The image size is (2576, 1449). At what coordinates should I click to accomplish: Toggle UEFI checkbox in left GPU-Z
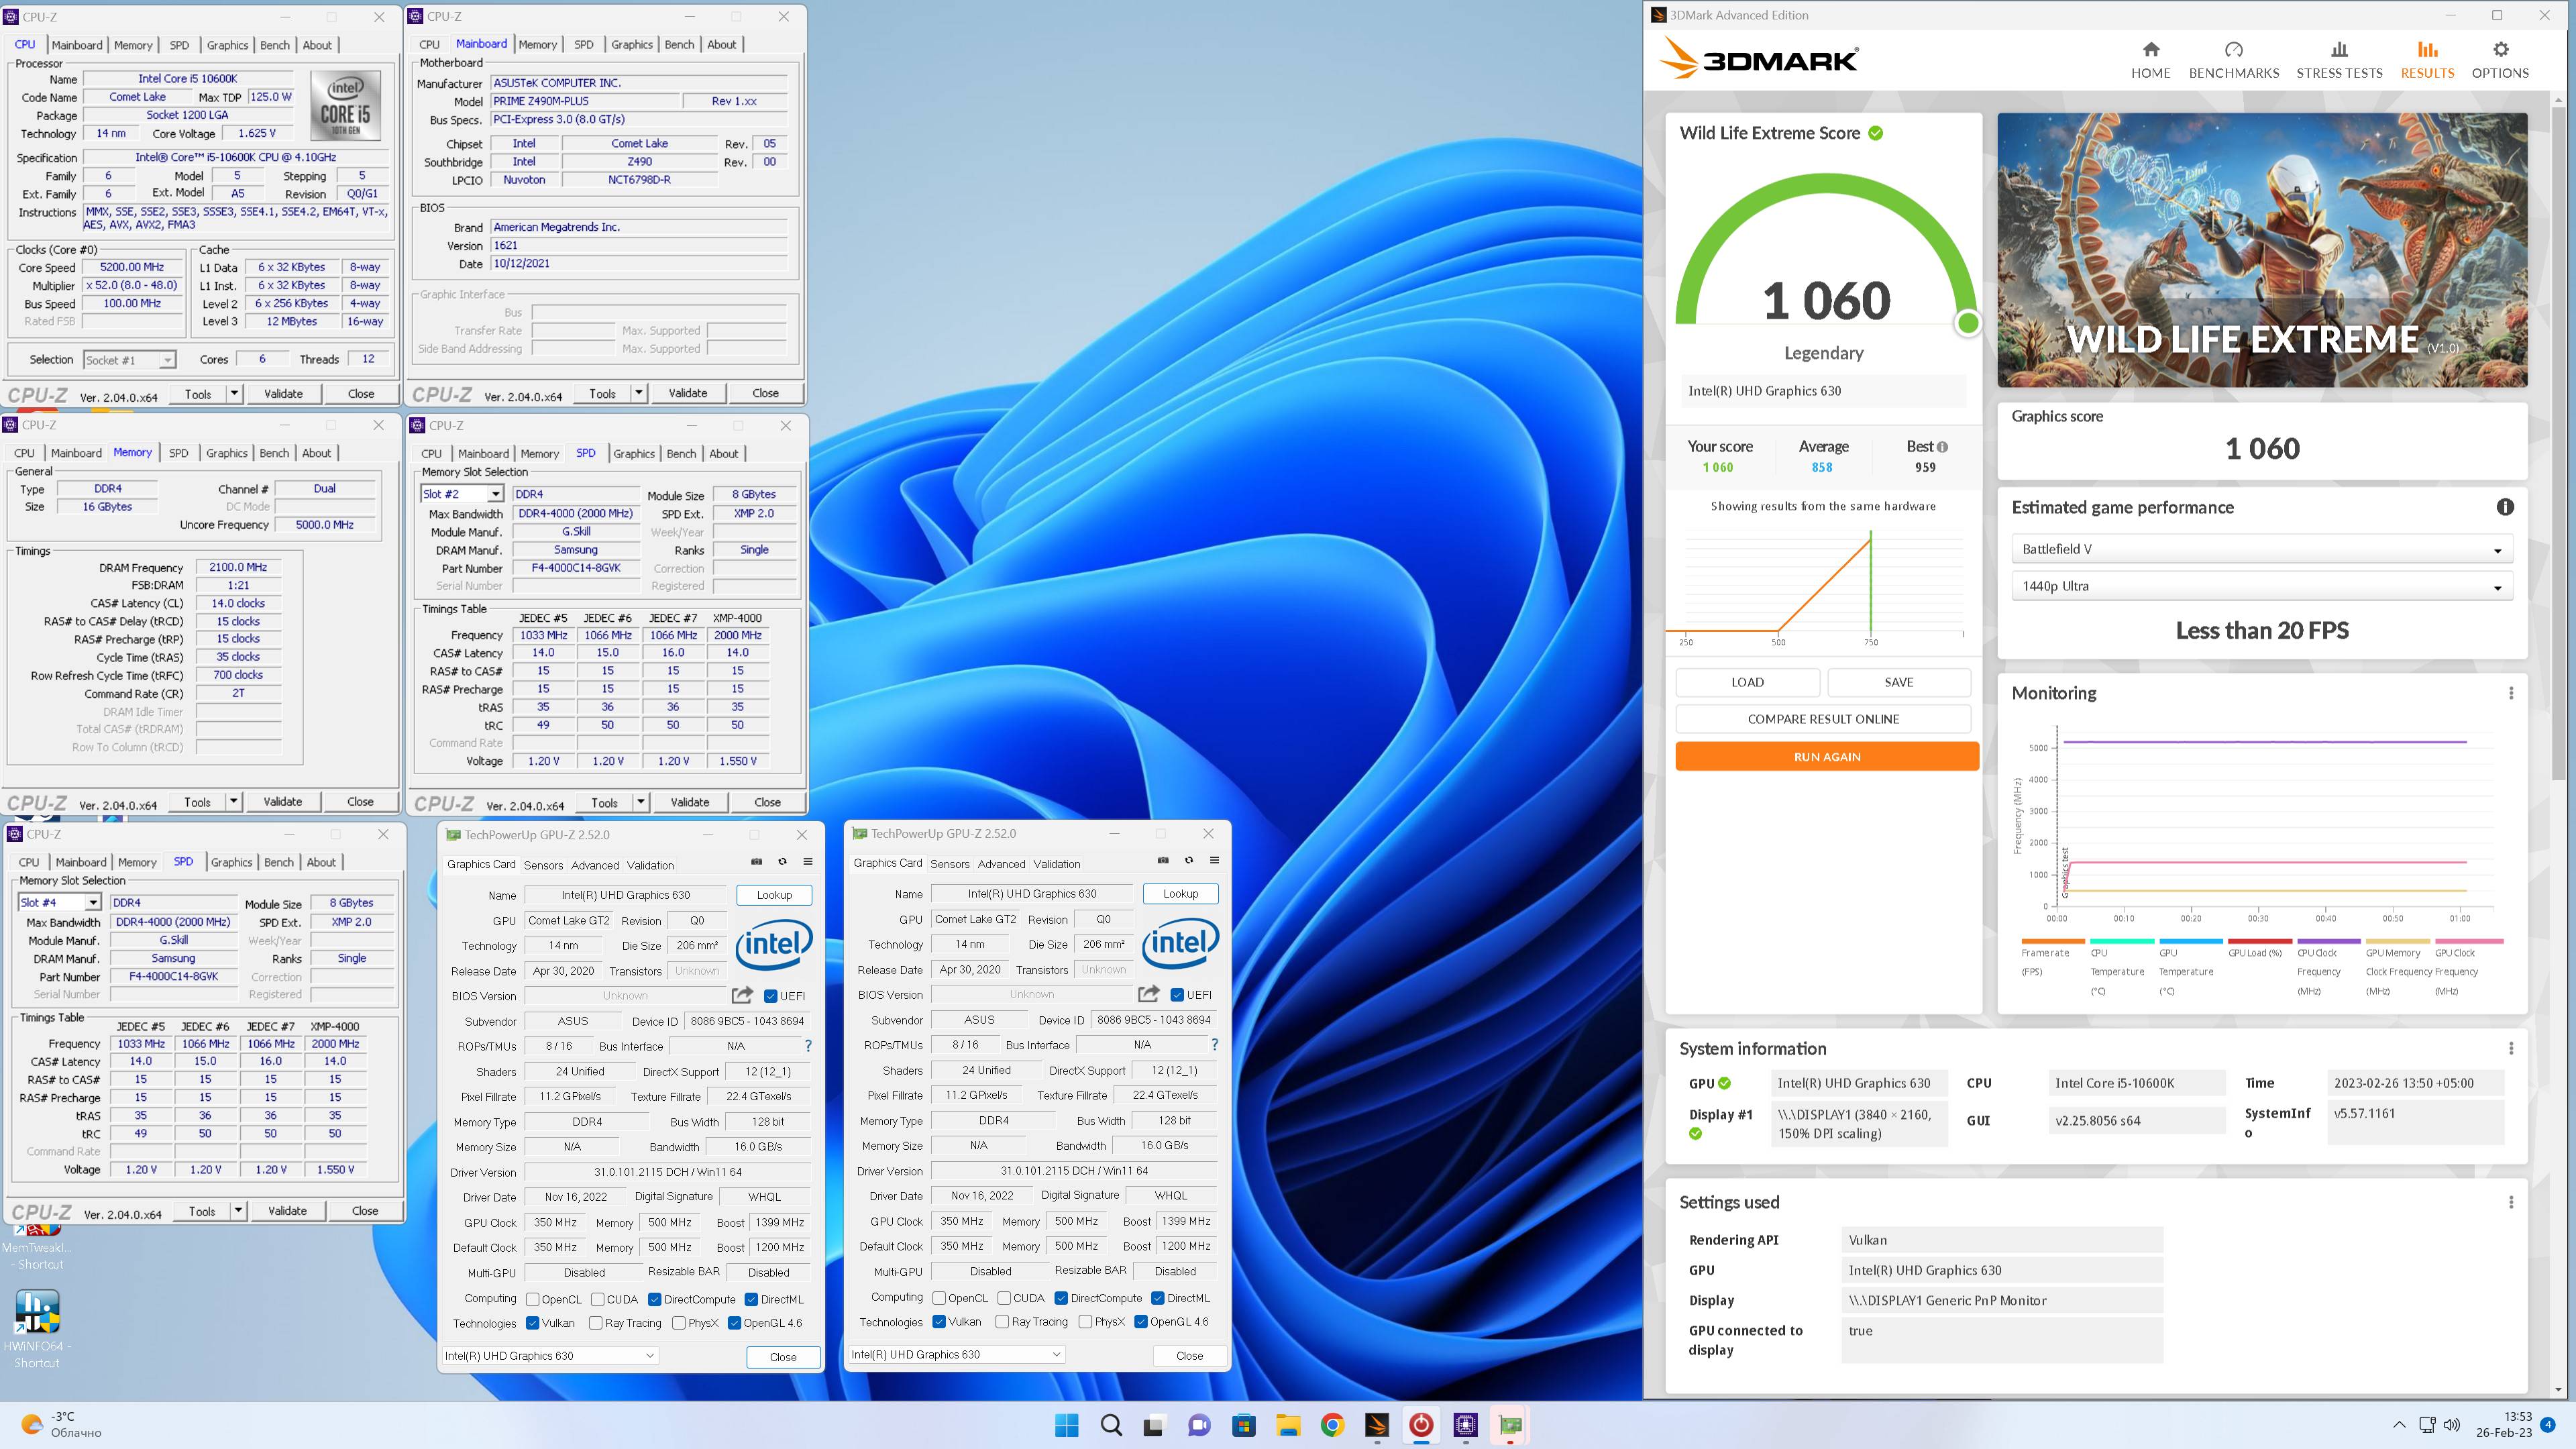[x=770, y=996]
